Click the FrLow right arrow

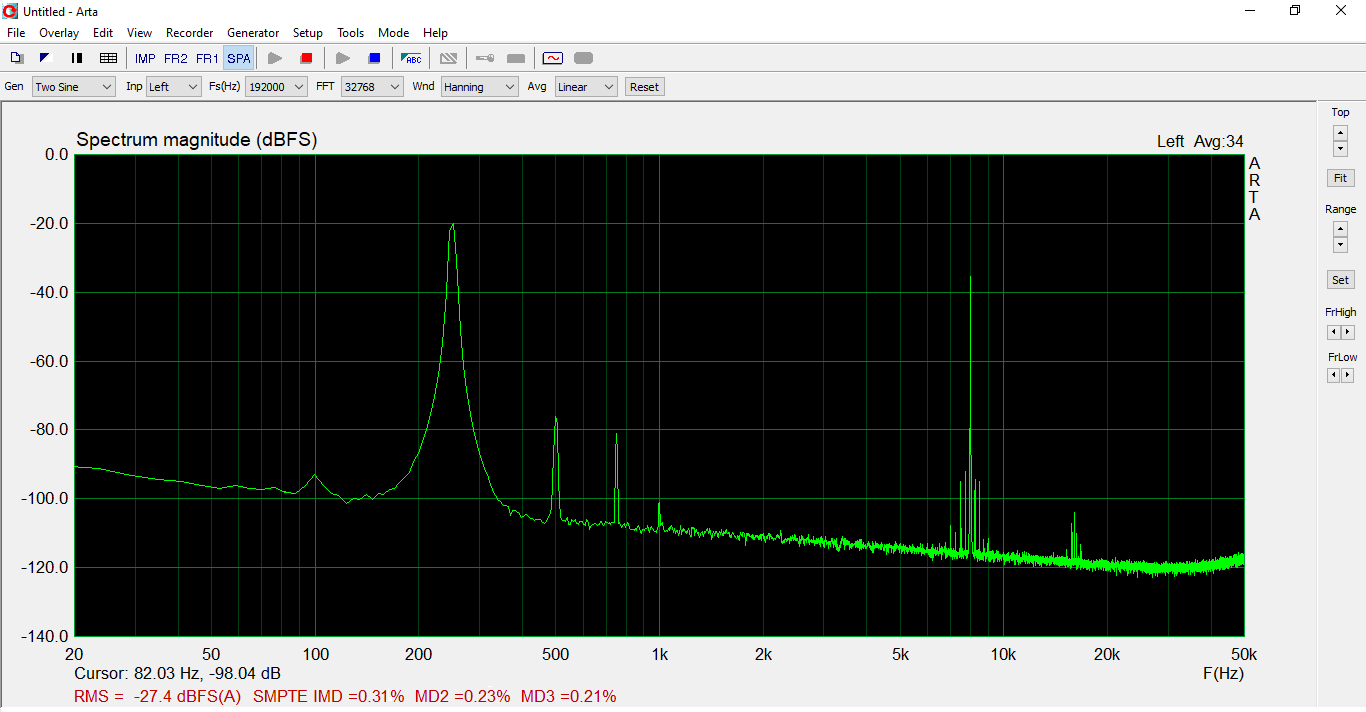1347,375
